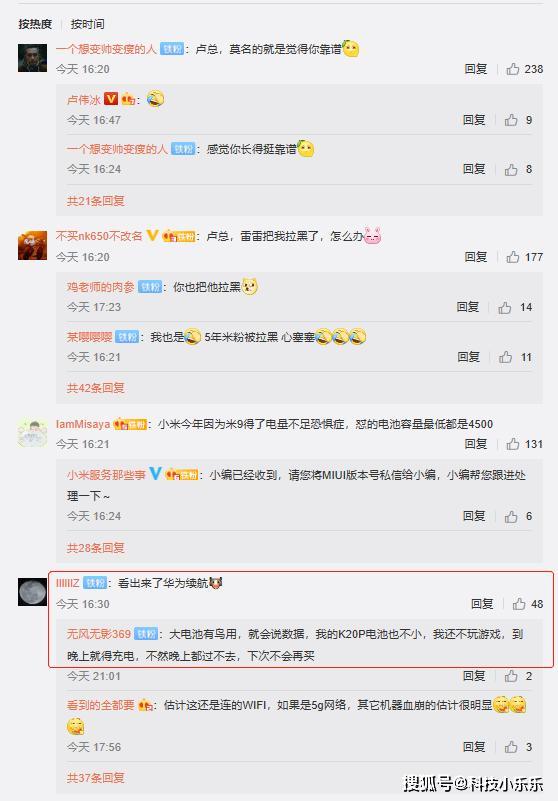Like IamMisaya's comment with 131 likes
This screenshot has width=558, height=801.
click(513, 444)
